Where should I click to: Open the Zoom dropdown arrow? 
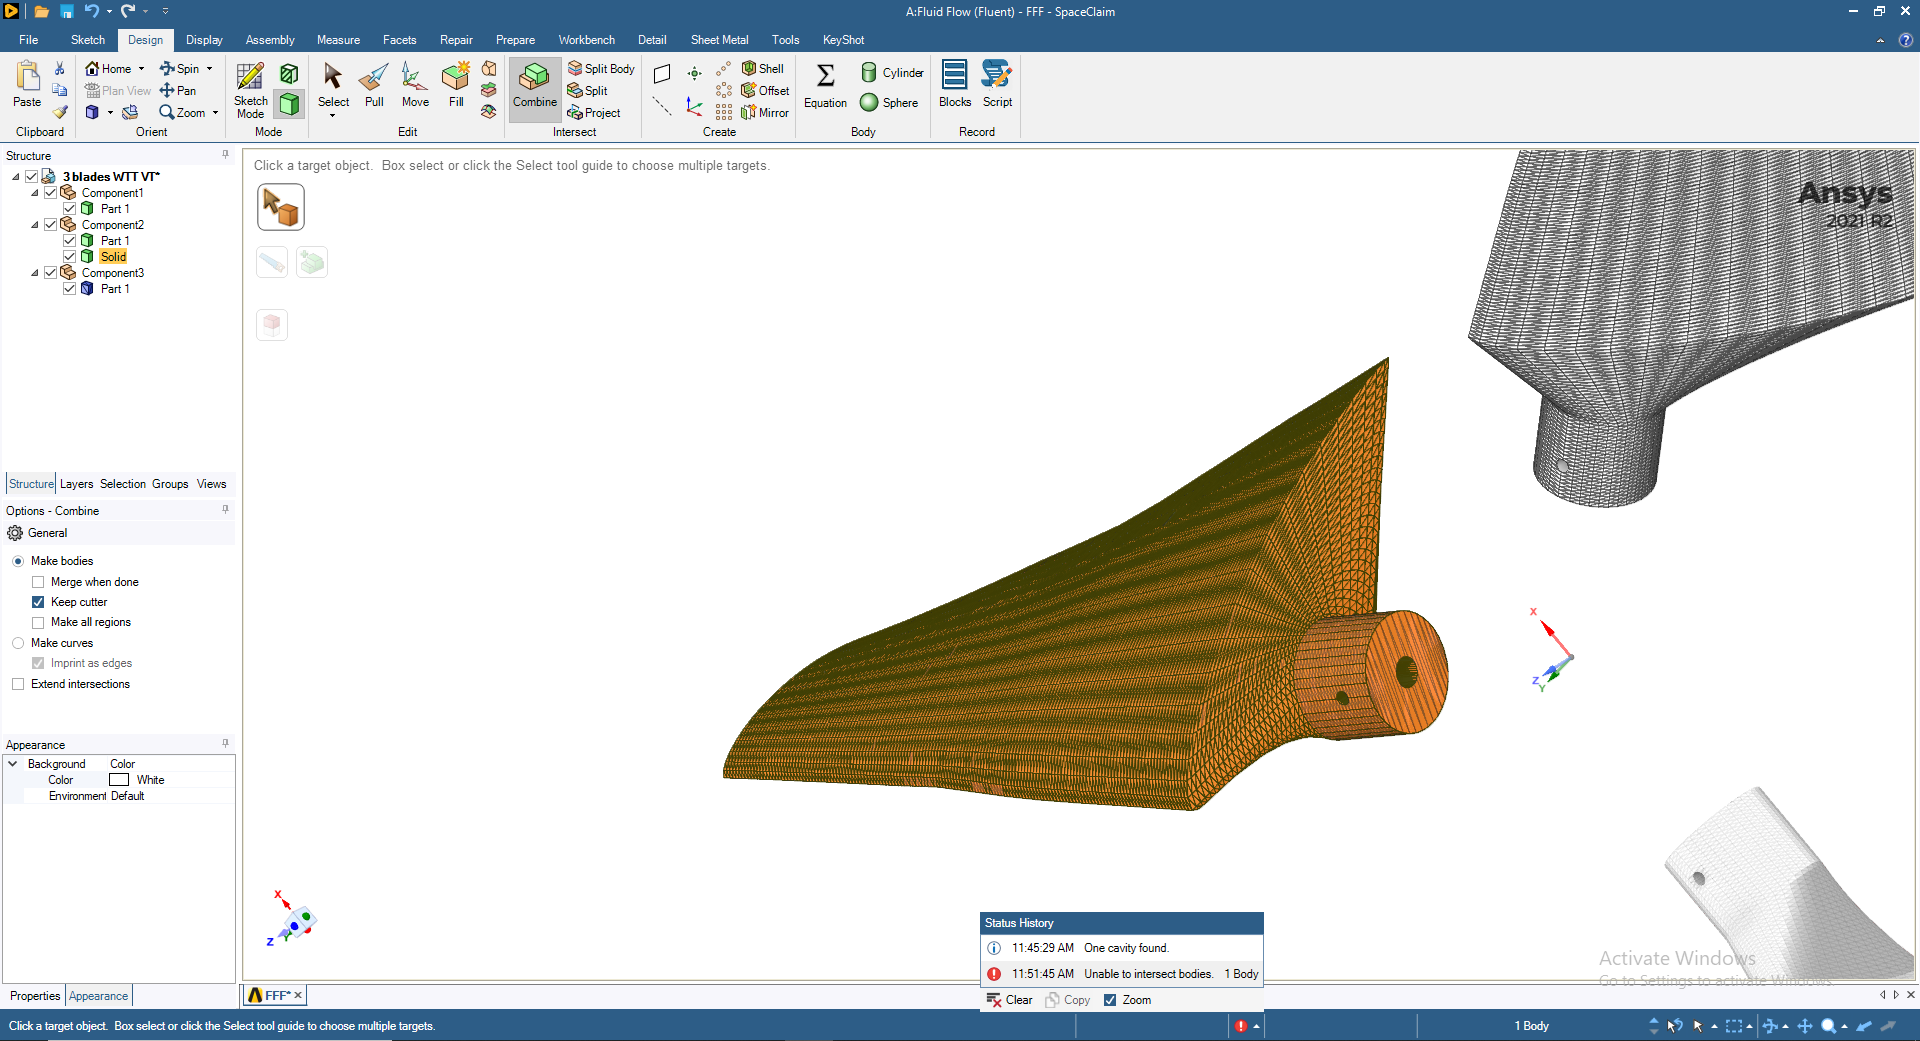215,113
